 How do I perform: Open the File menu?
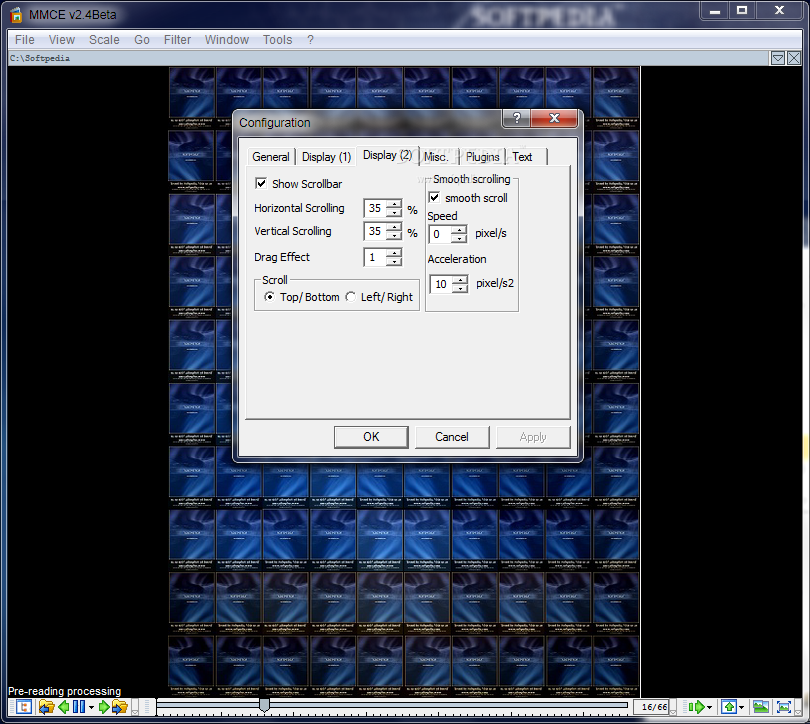point(24,40)
